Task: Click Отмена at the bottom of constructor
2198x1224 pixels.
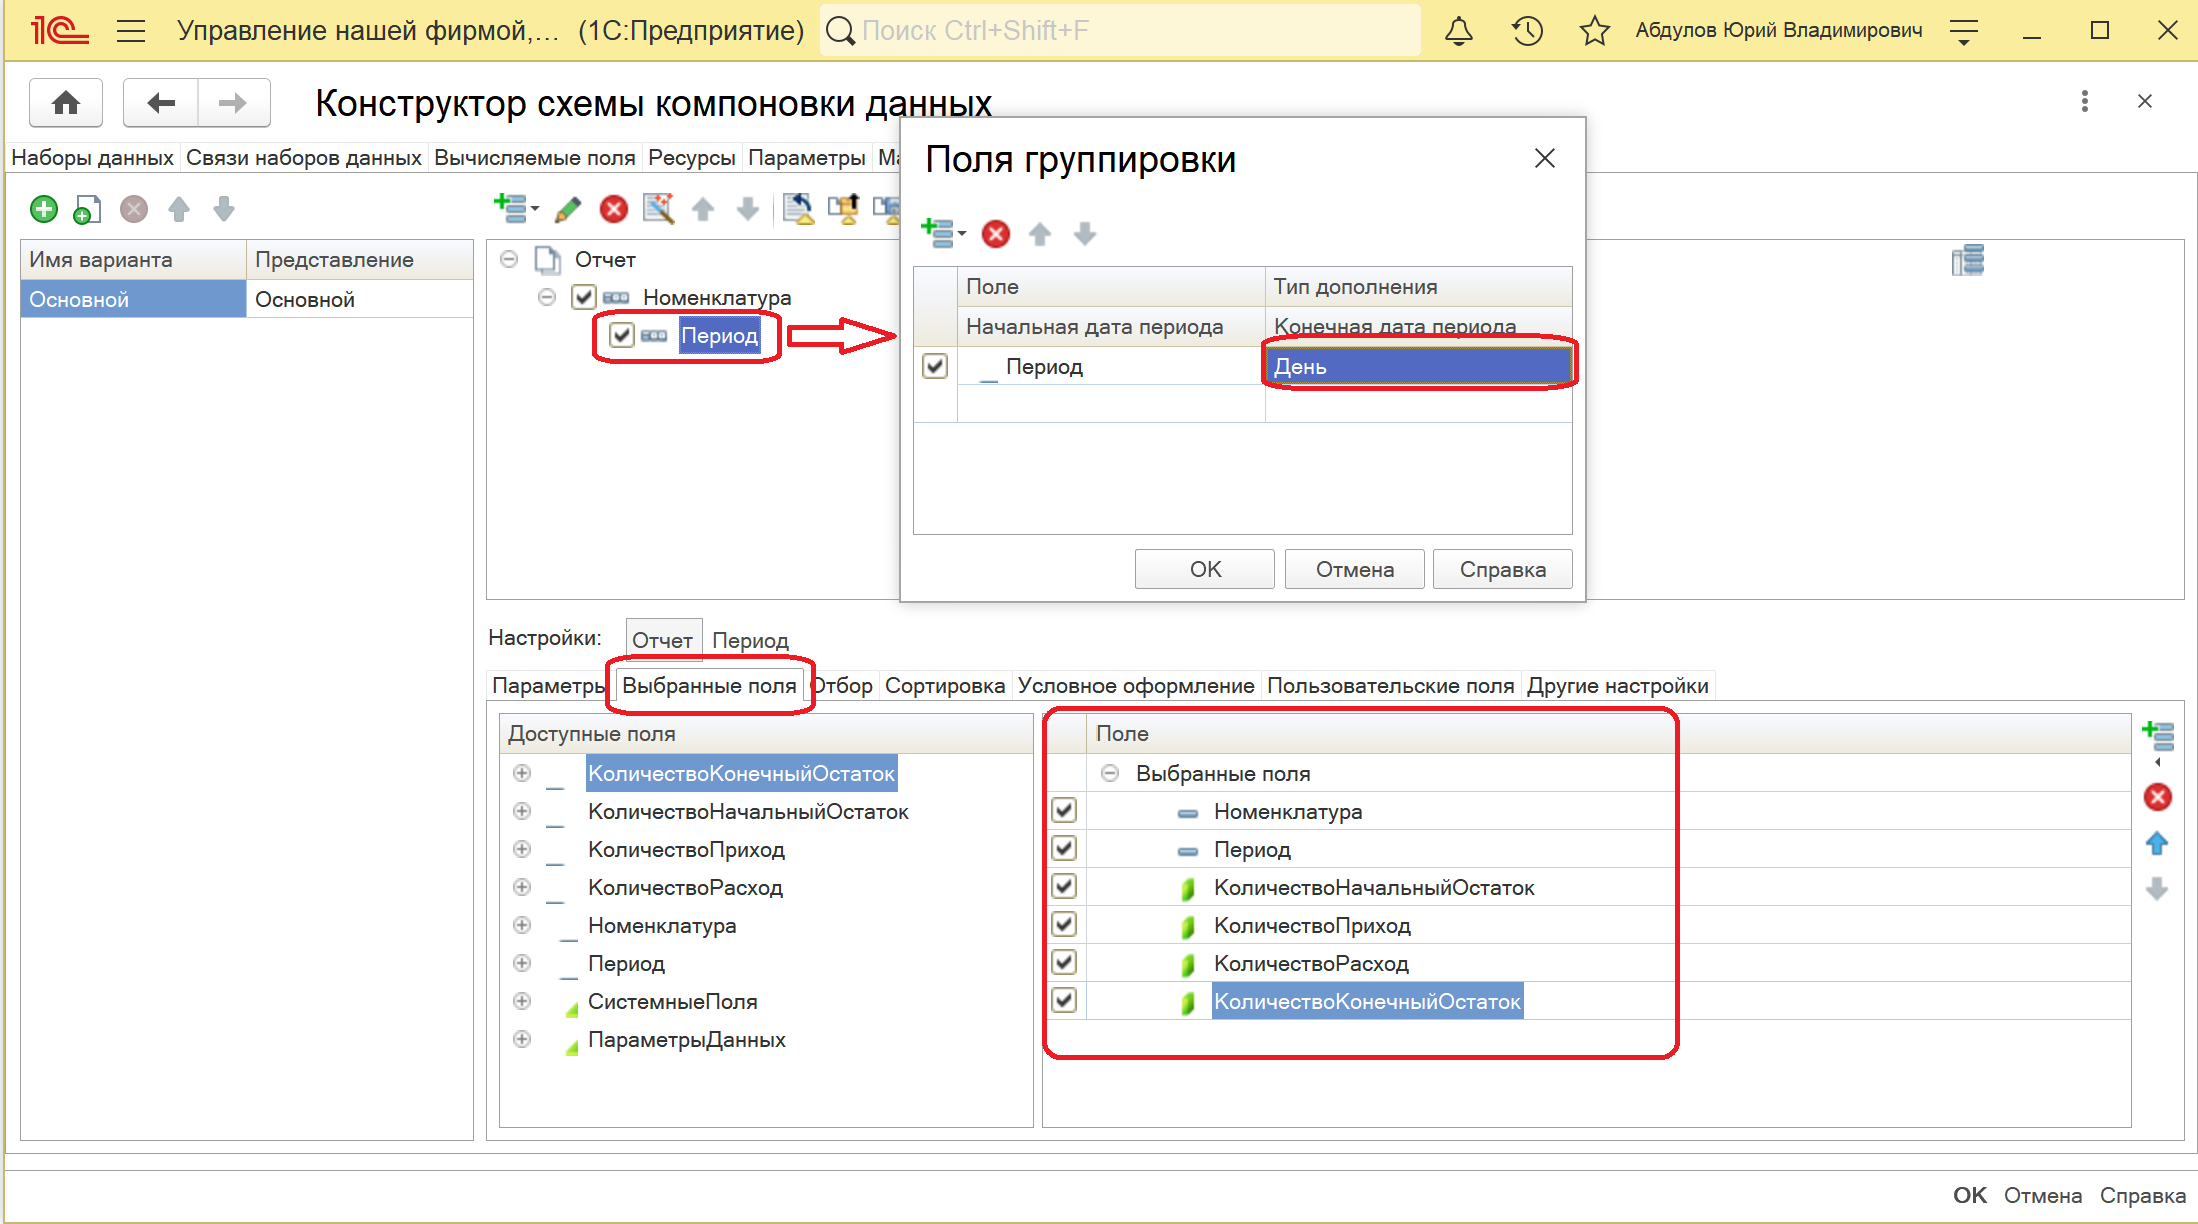Action: point(2042,1195)
